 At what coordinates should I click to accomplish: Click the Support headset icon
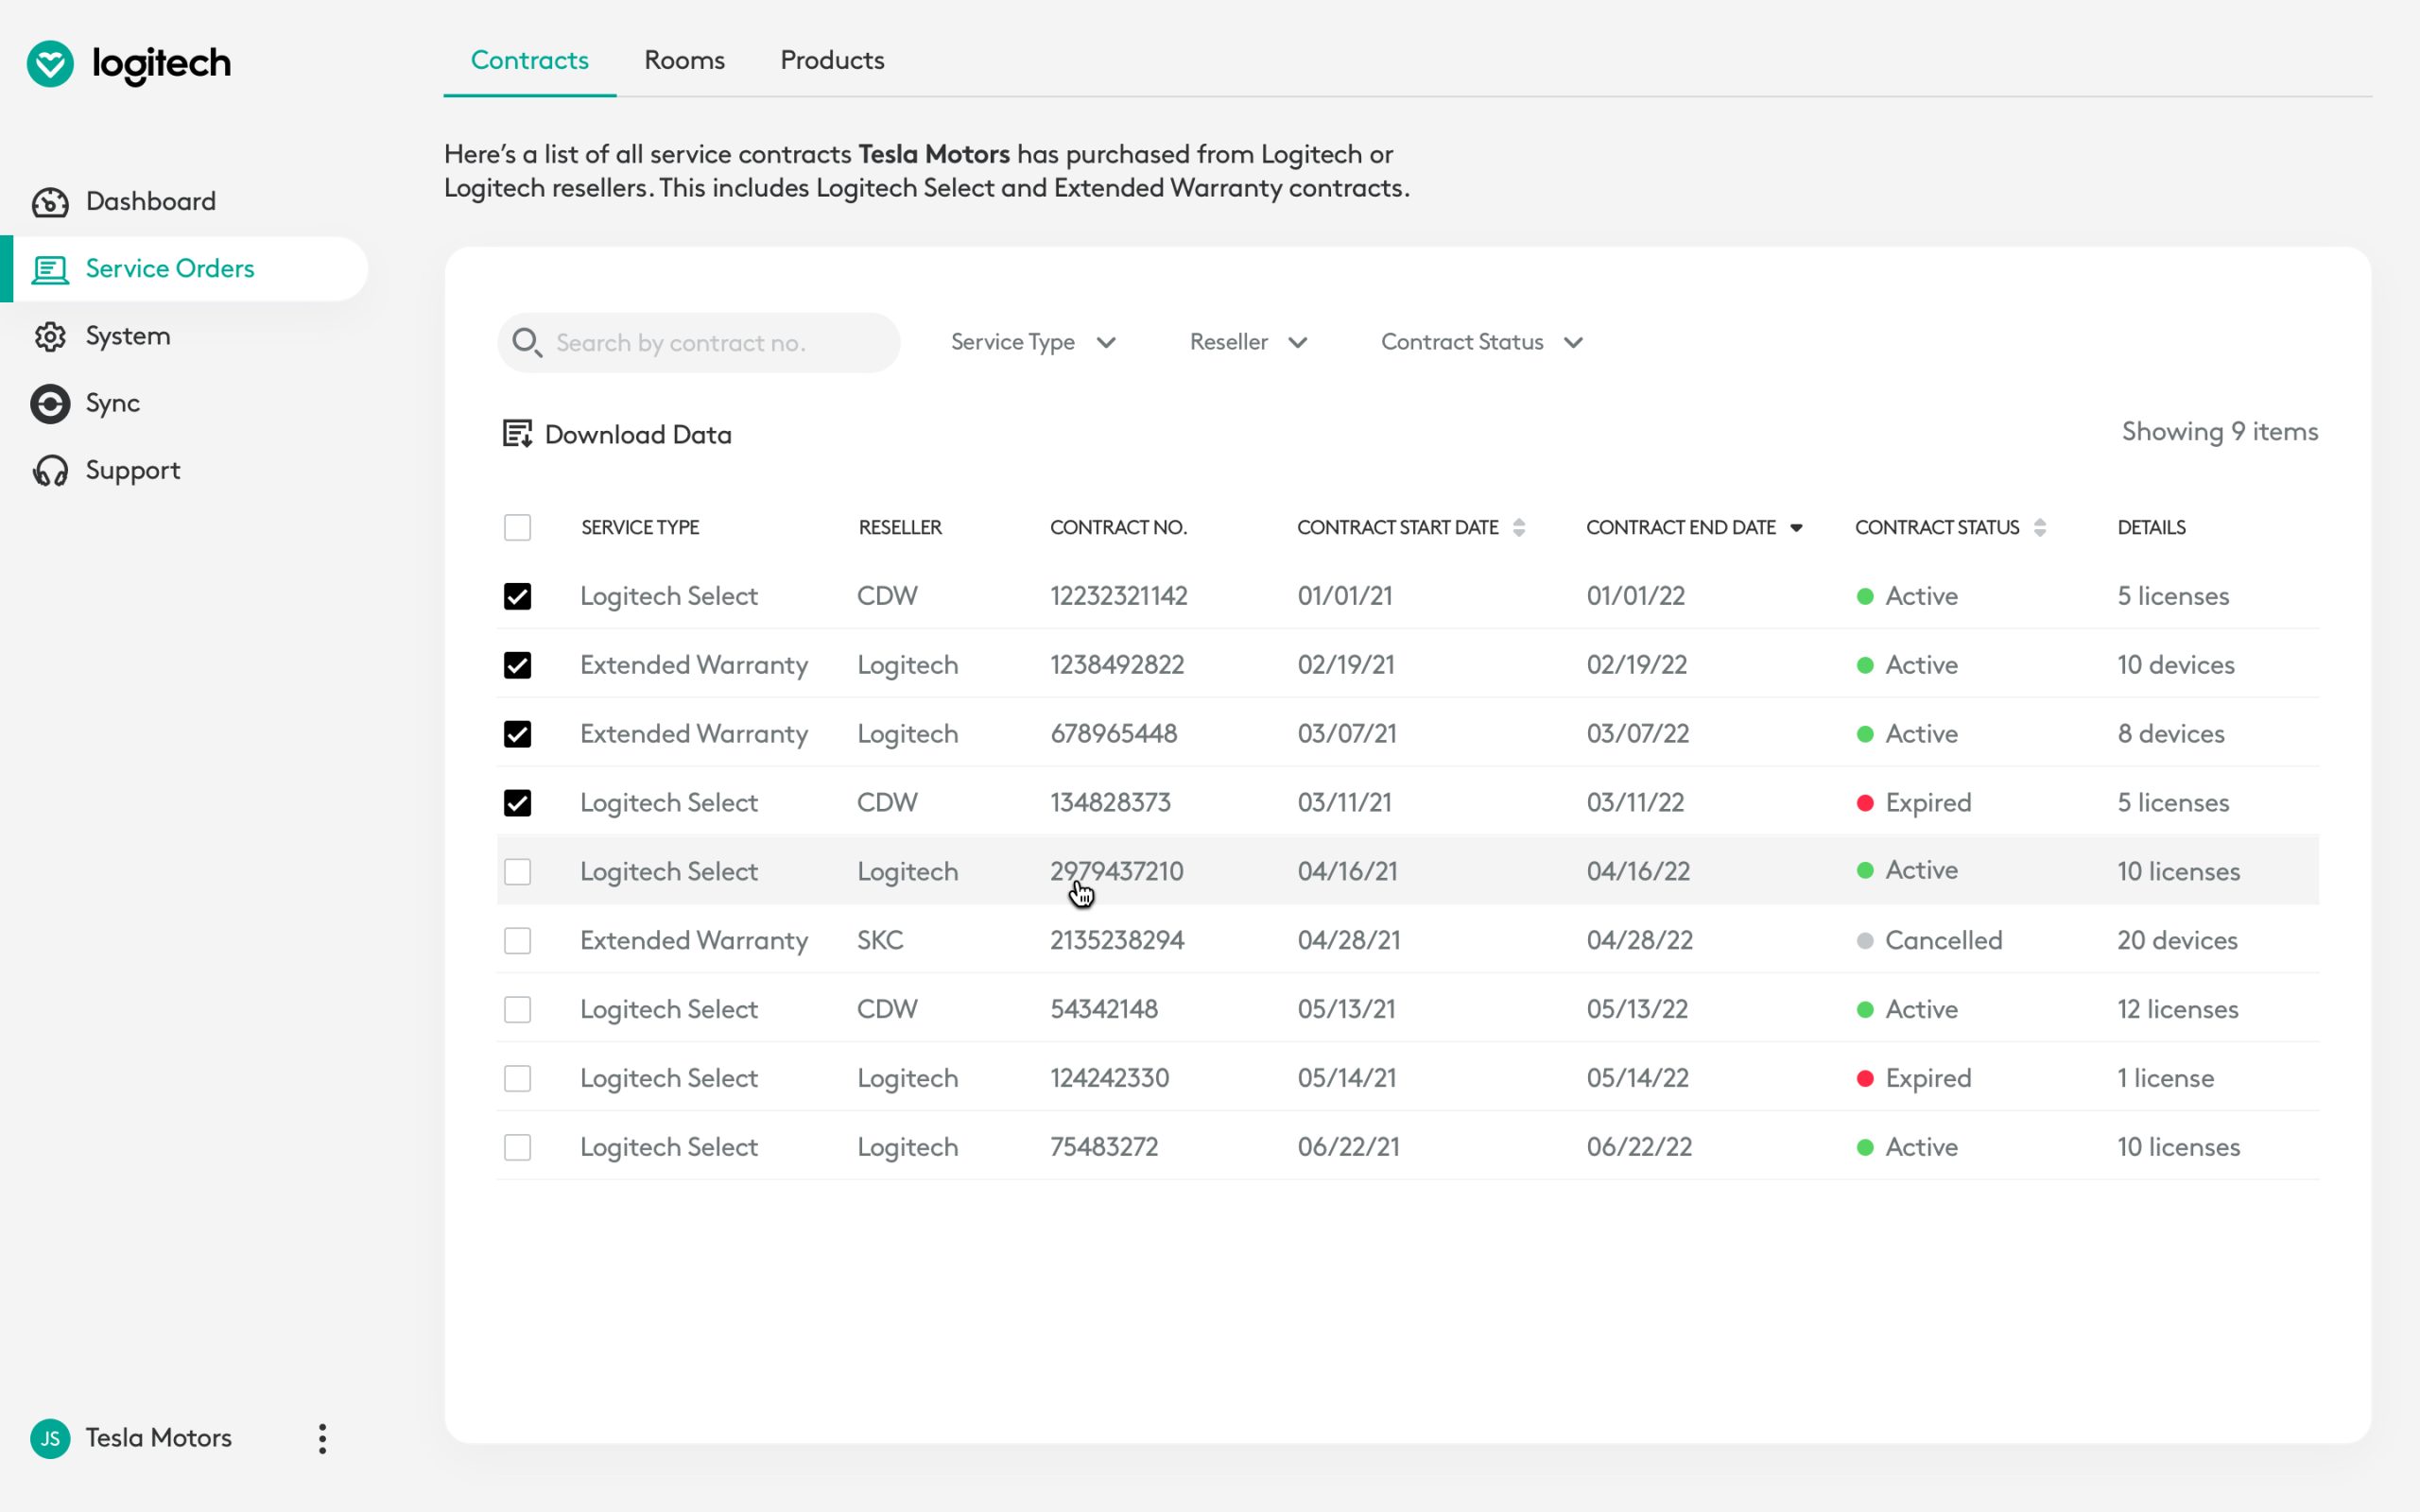50,470
